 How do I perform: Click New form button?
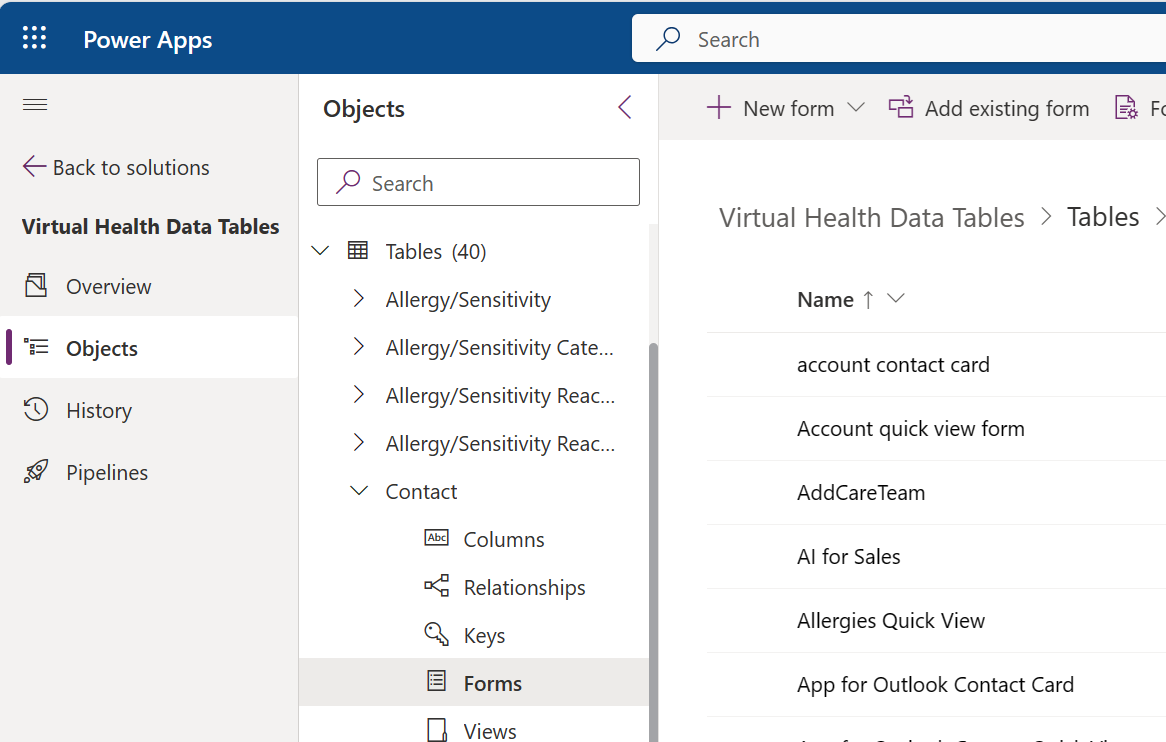(770, 109)
